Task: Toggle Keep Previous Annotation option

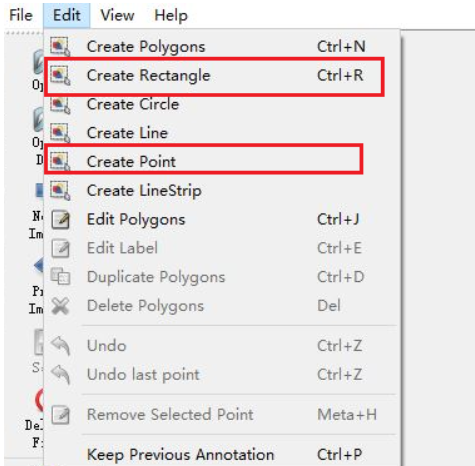Action: [x=222, y=455]
